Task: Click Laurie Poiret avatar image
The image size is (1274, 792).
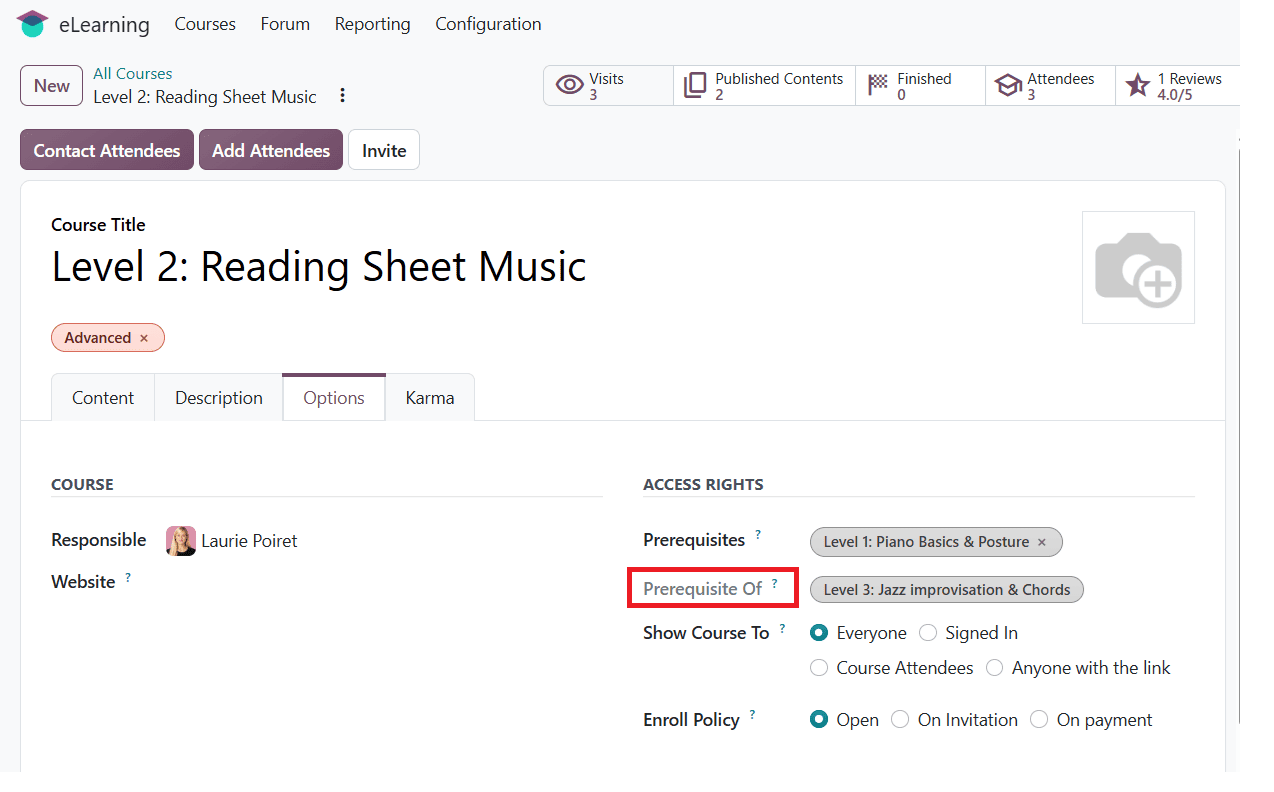Action: 181,541
